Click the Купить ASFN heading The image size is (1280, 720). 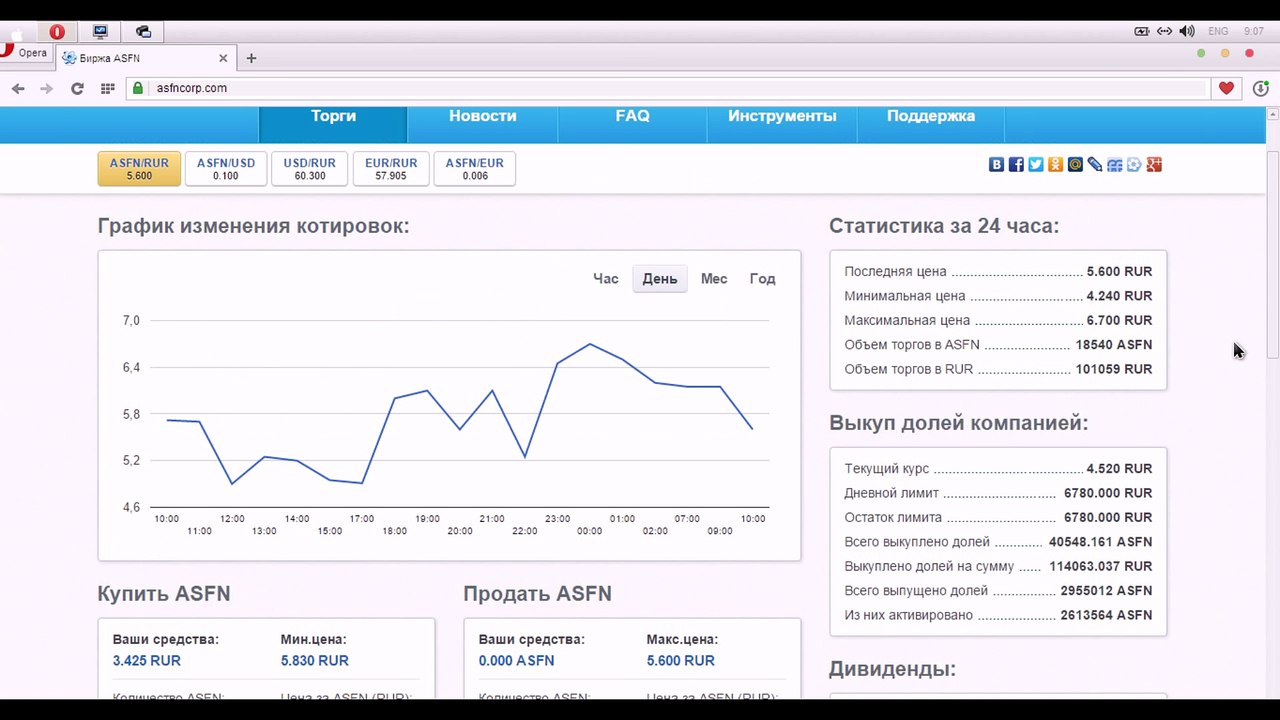pyautogui.click(x=164, y=594)
